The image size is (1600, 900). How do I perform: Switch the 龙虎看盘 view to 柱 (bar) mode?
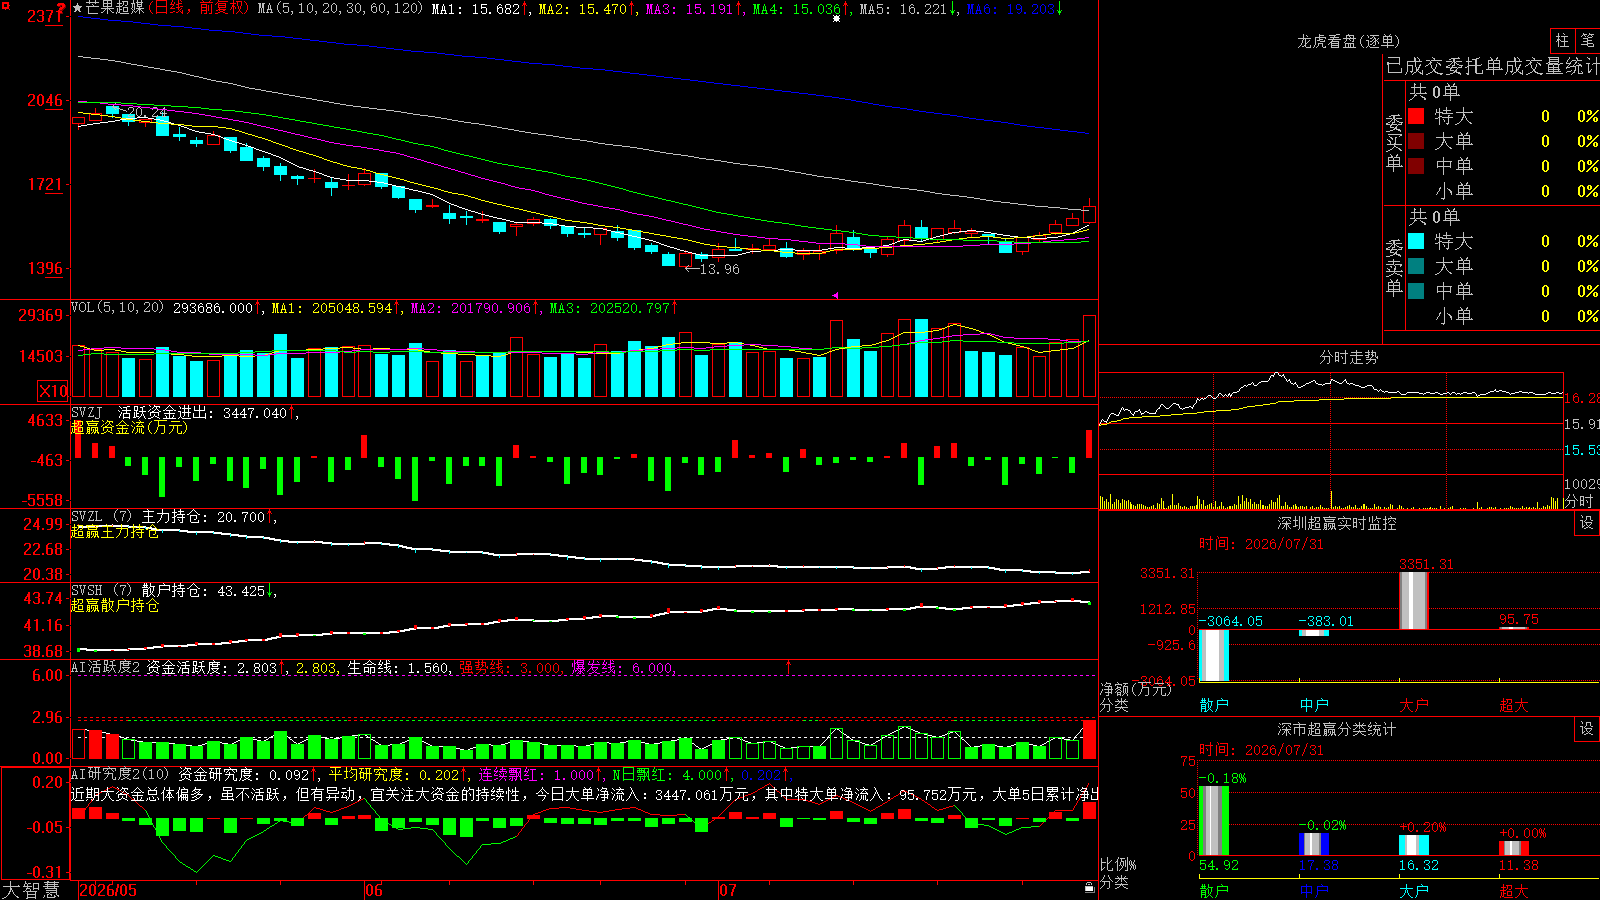tap(1562, 41)
